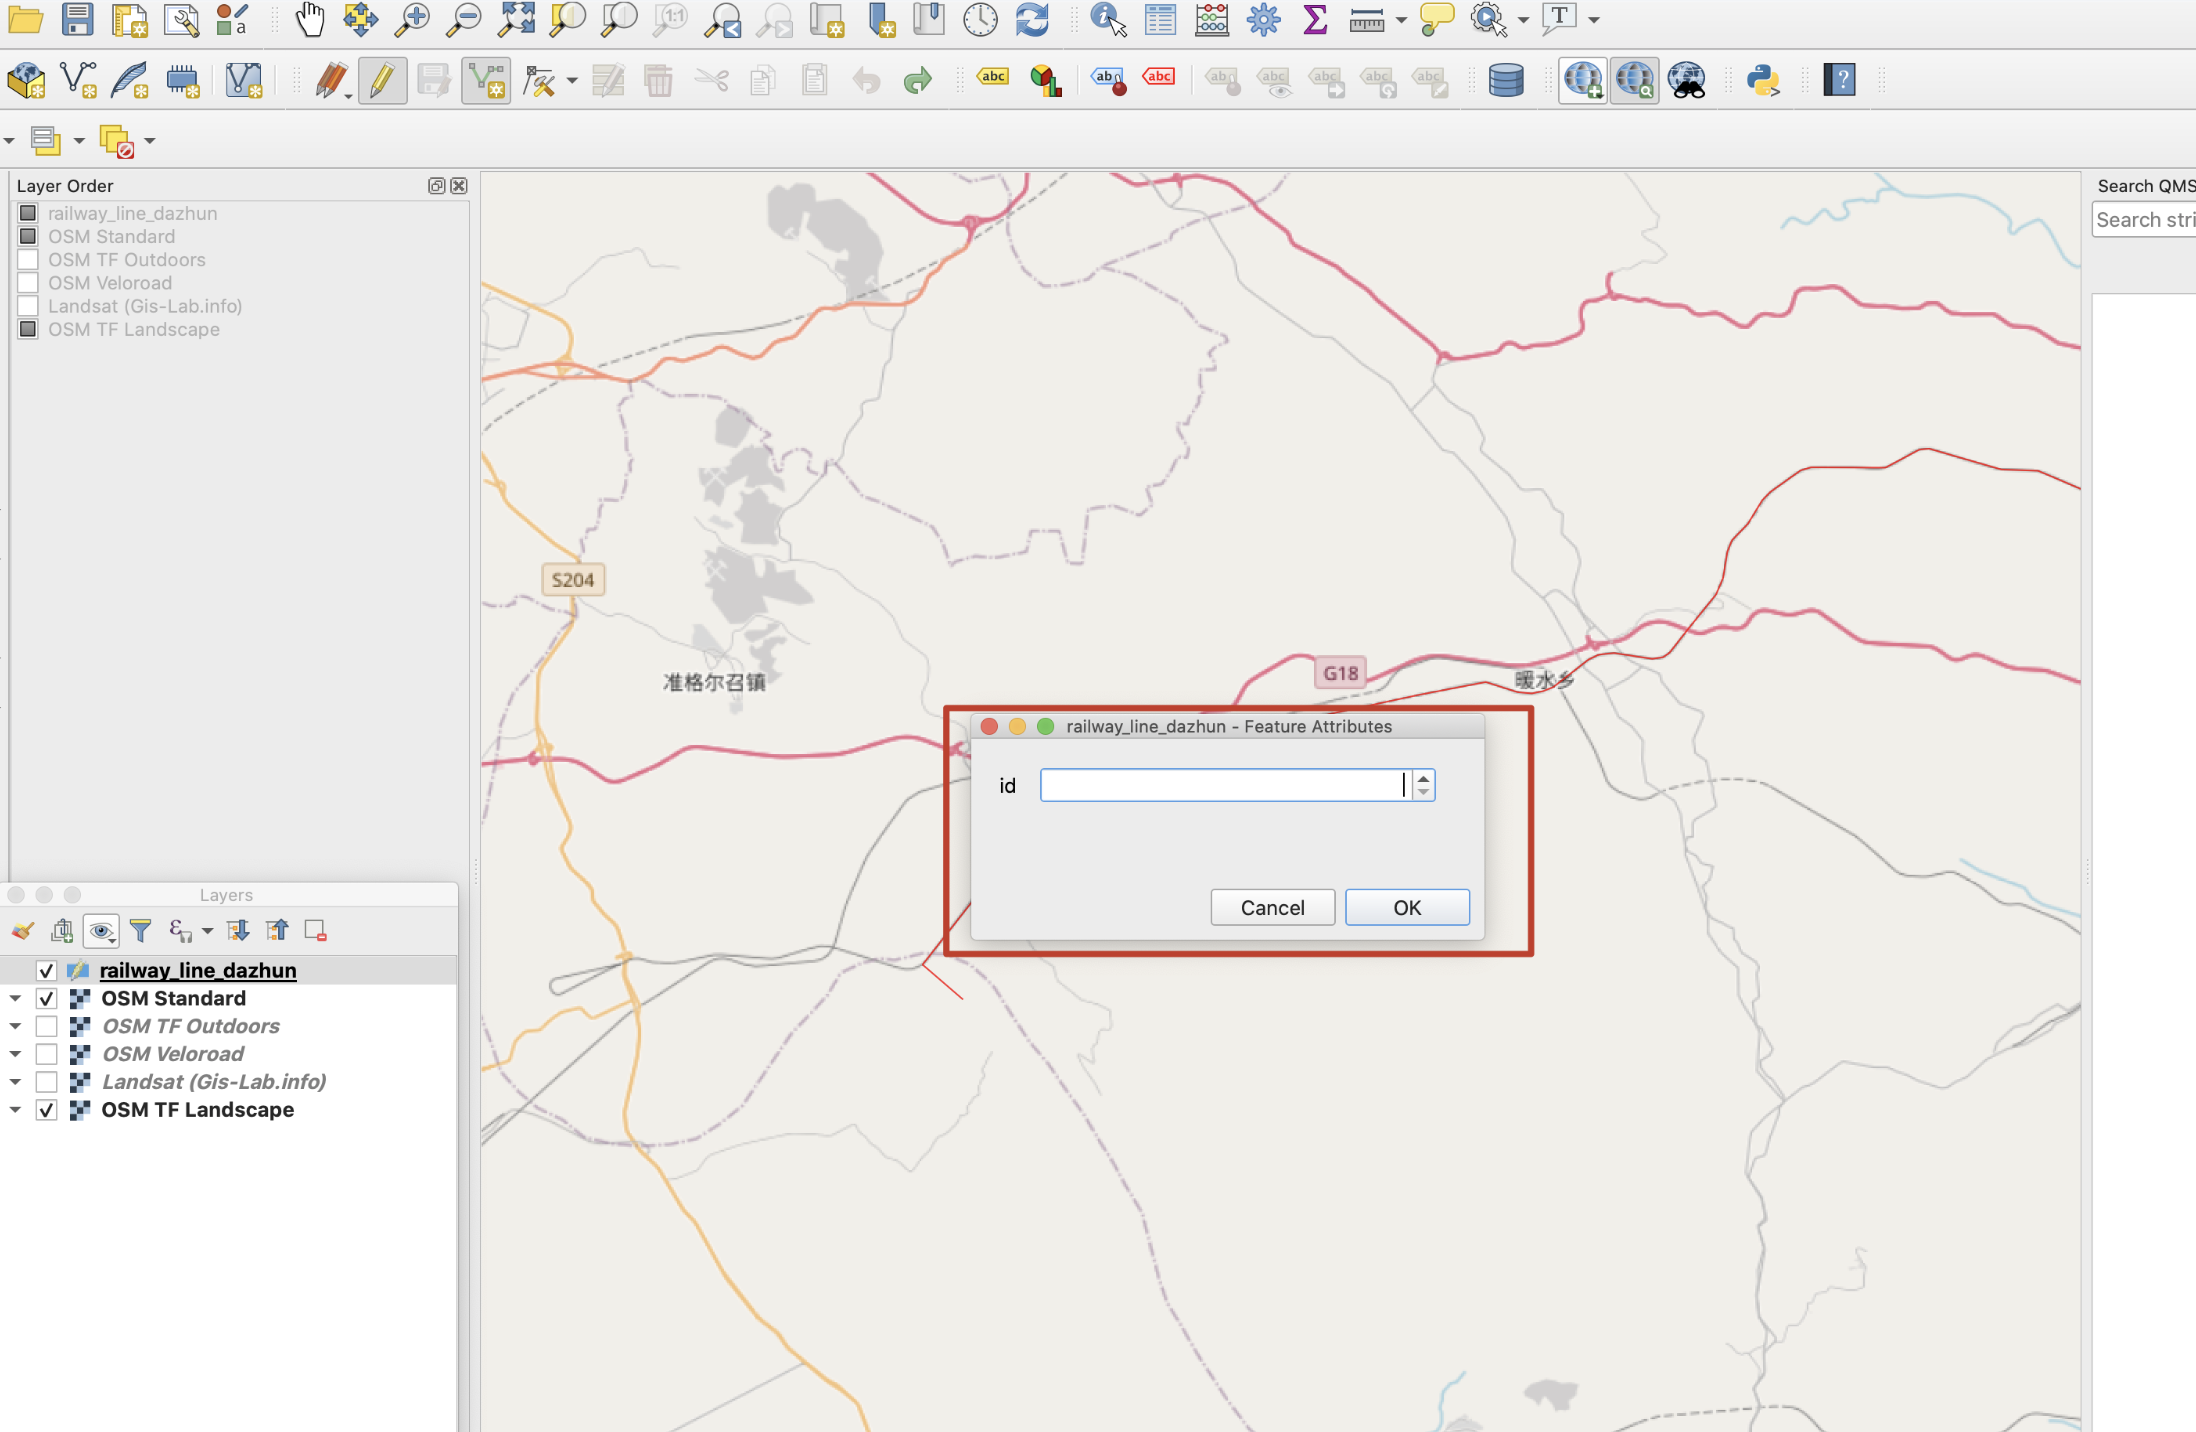This screenshot has width=2196, height=1432.
Task: Open the attribute table
Action: (x=1160, y=19)
